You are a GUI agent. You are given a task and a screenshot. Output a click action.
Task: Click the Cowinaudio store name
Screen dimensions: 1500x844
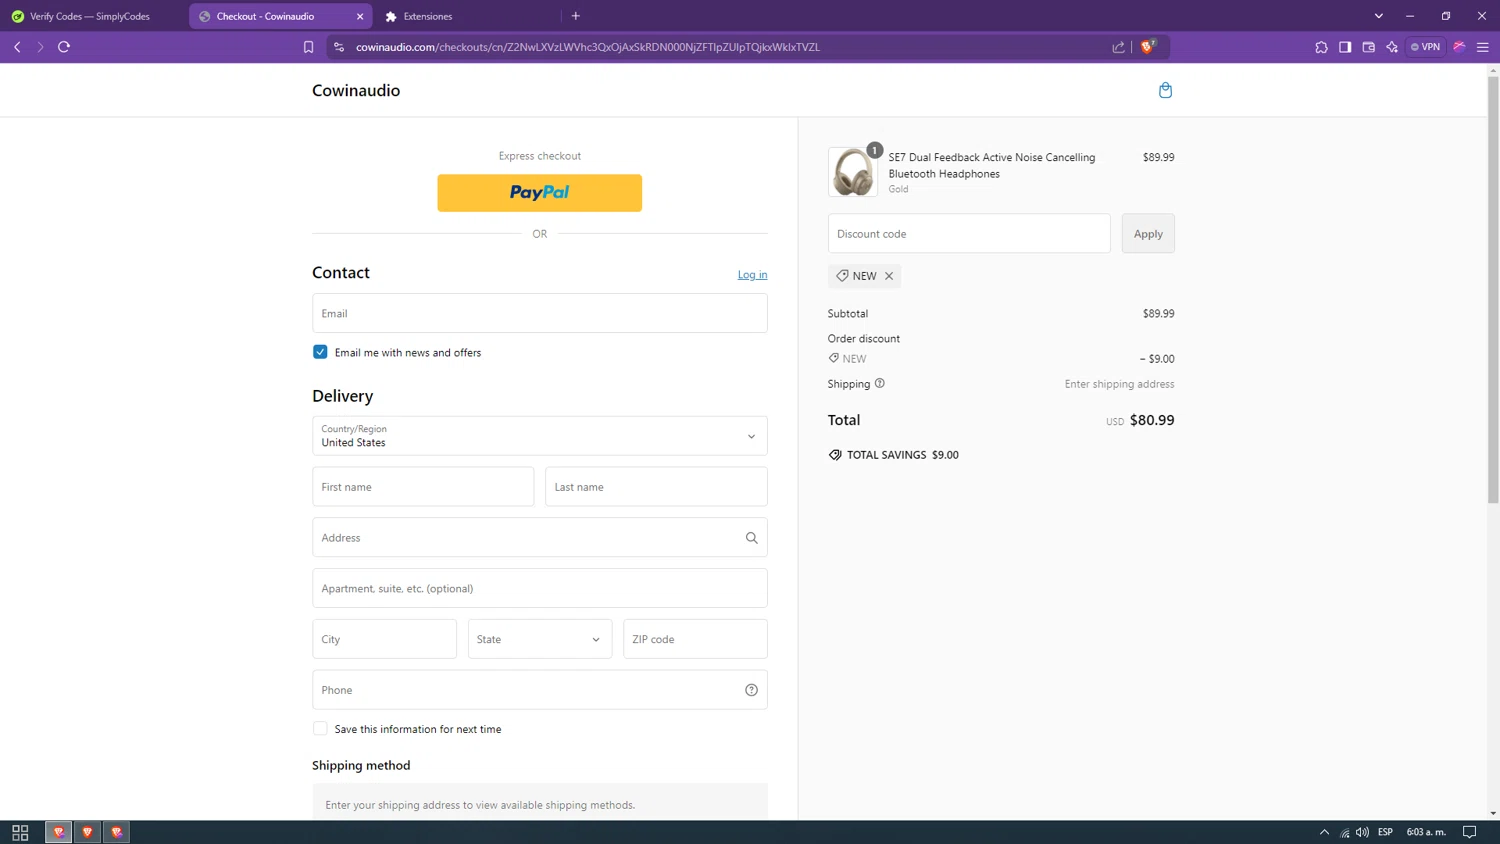click(356, 90)
